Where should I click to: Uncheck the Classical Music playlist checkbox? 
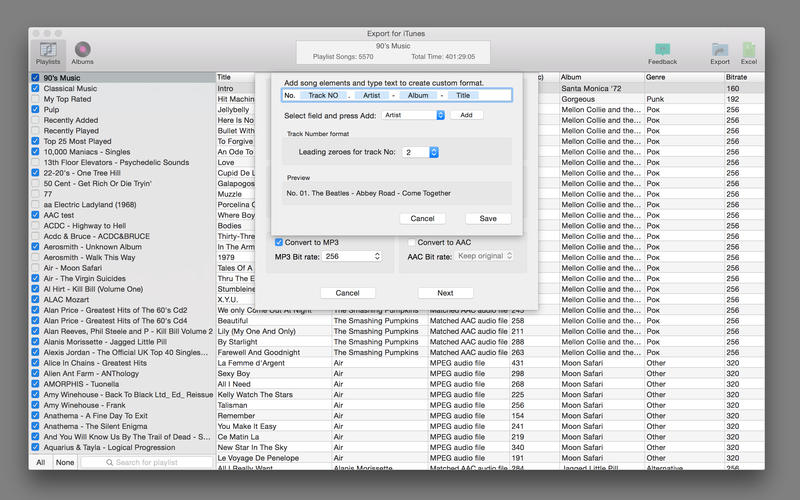click(35, 88)
